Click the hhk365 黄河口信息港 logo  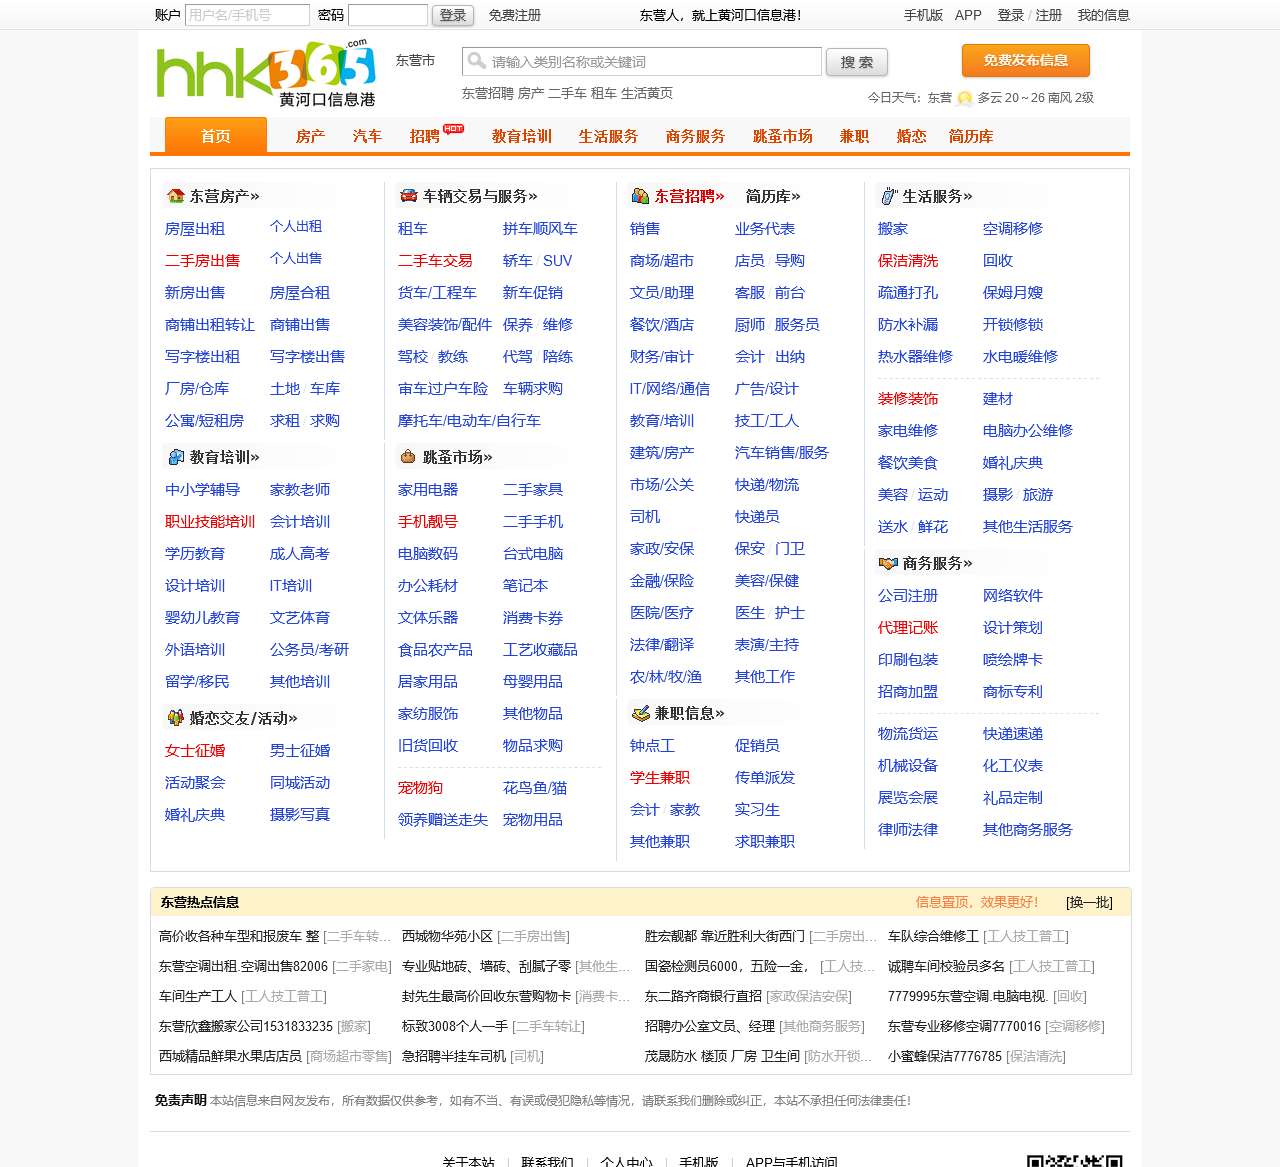point(266,72)
